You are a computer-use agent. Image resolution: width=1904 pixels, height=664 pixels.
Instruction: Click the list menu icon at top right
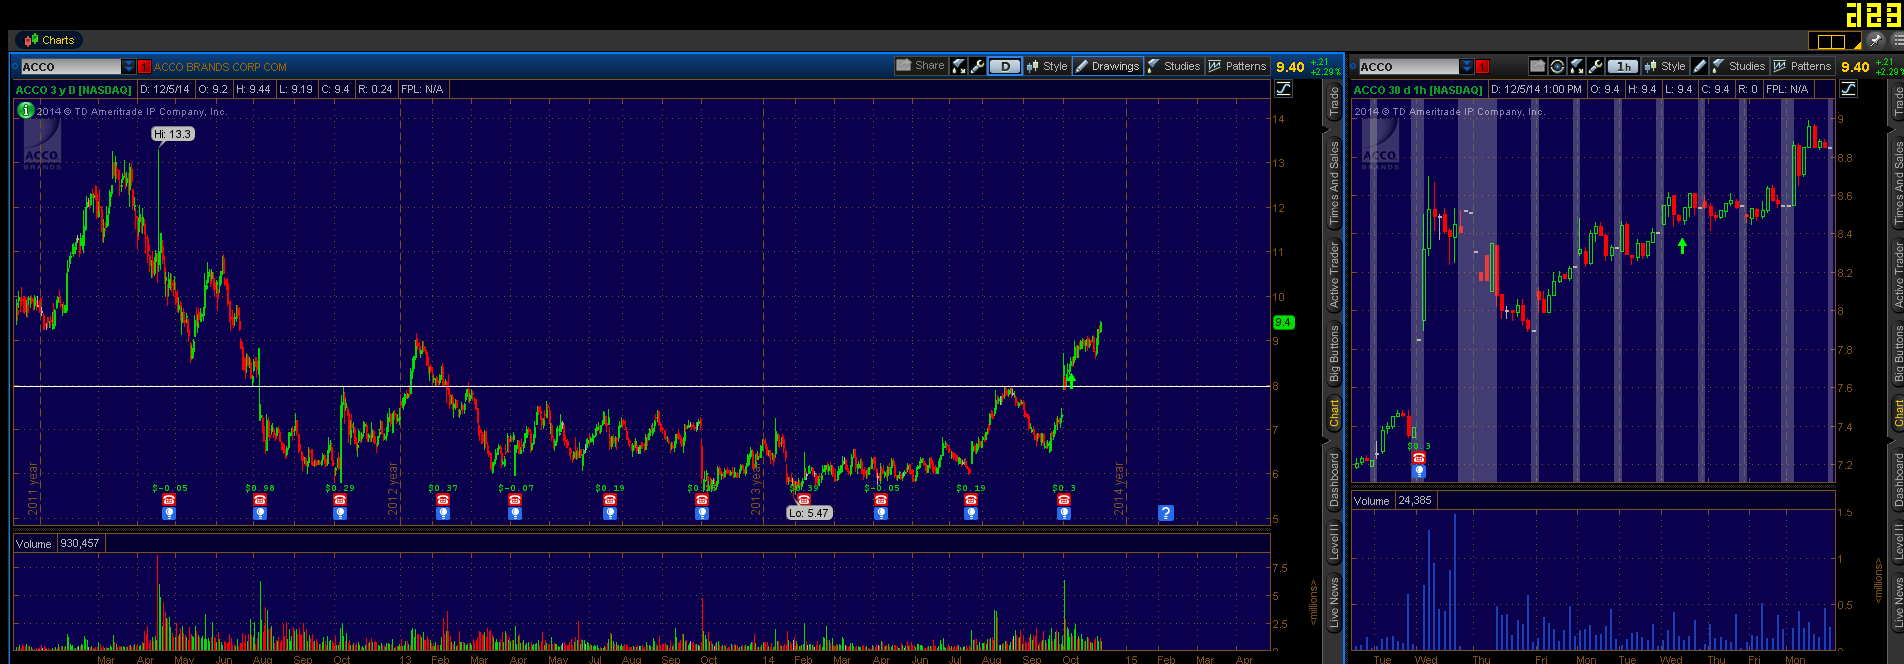click(1897, 40)
